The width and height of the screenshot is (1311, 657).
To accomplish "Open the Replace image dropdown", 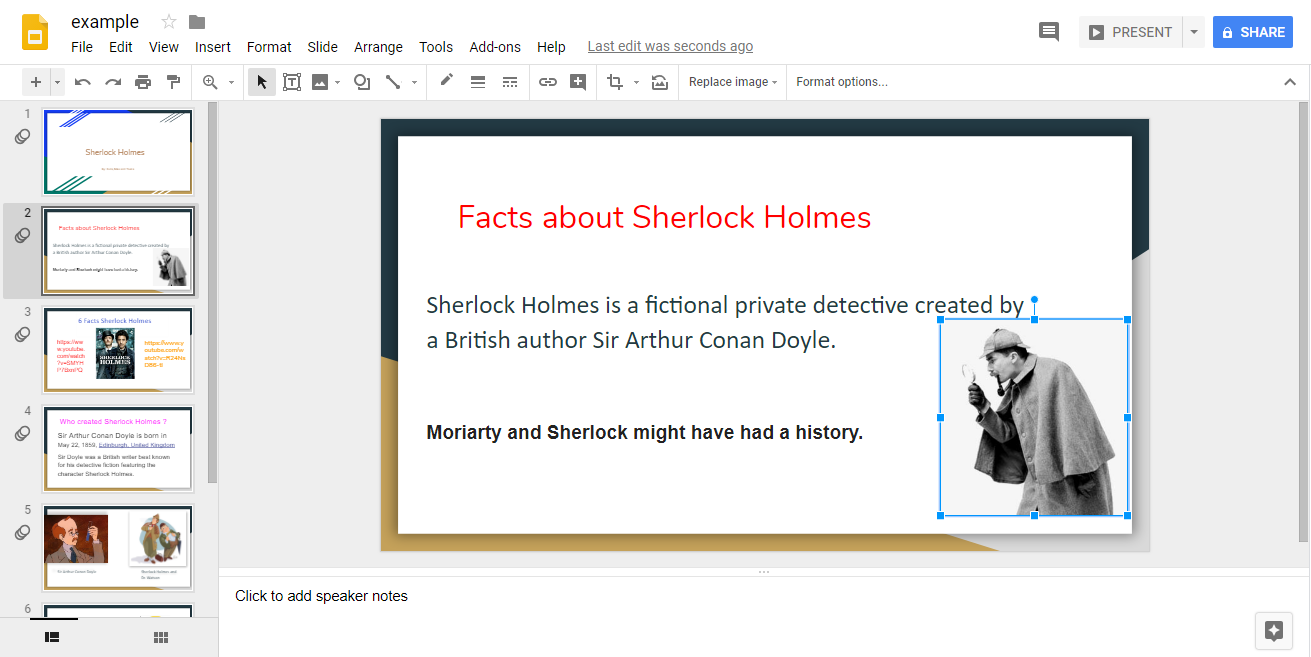I will 733,82.
